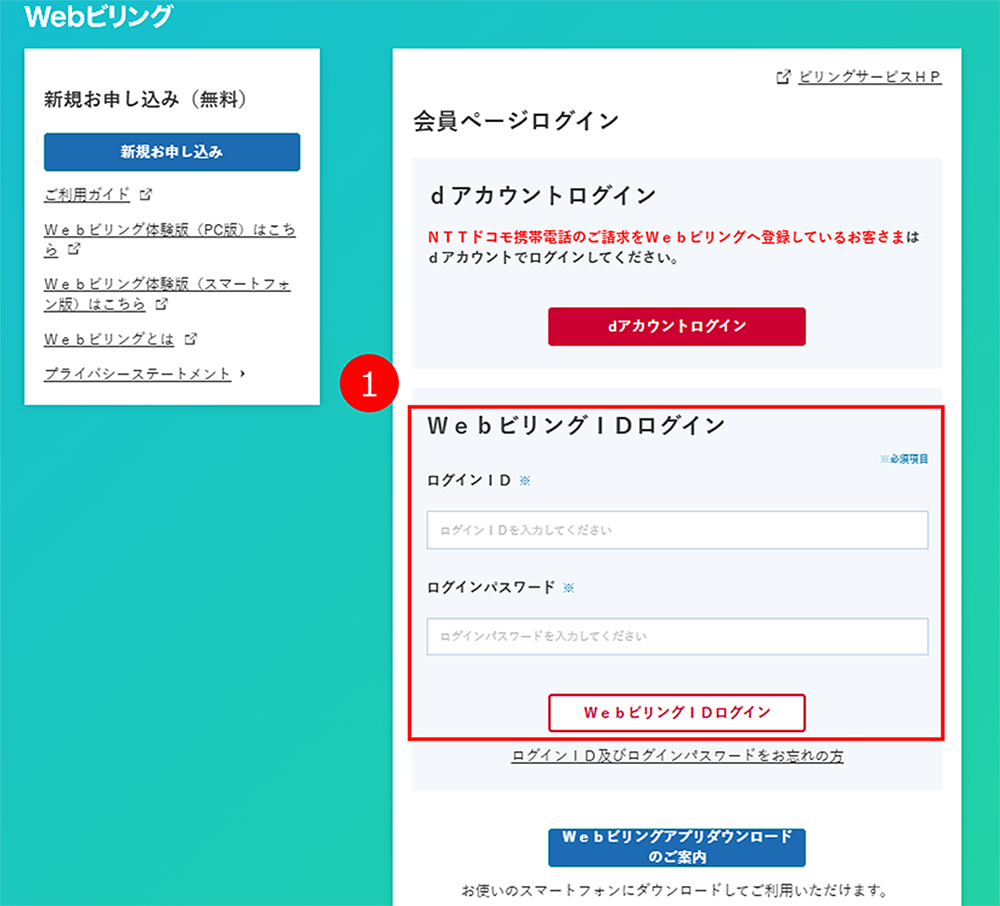This screenshot has width=1000, height=906.
Task: Open プライバシーステートメント link
Action: point(137,374)
